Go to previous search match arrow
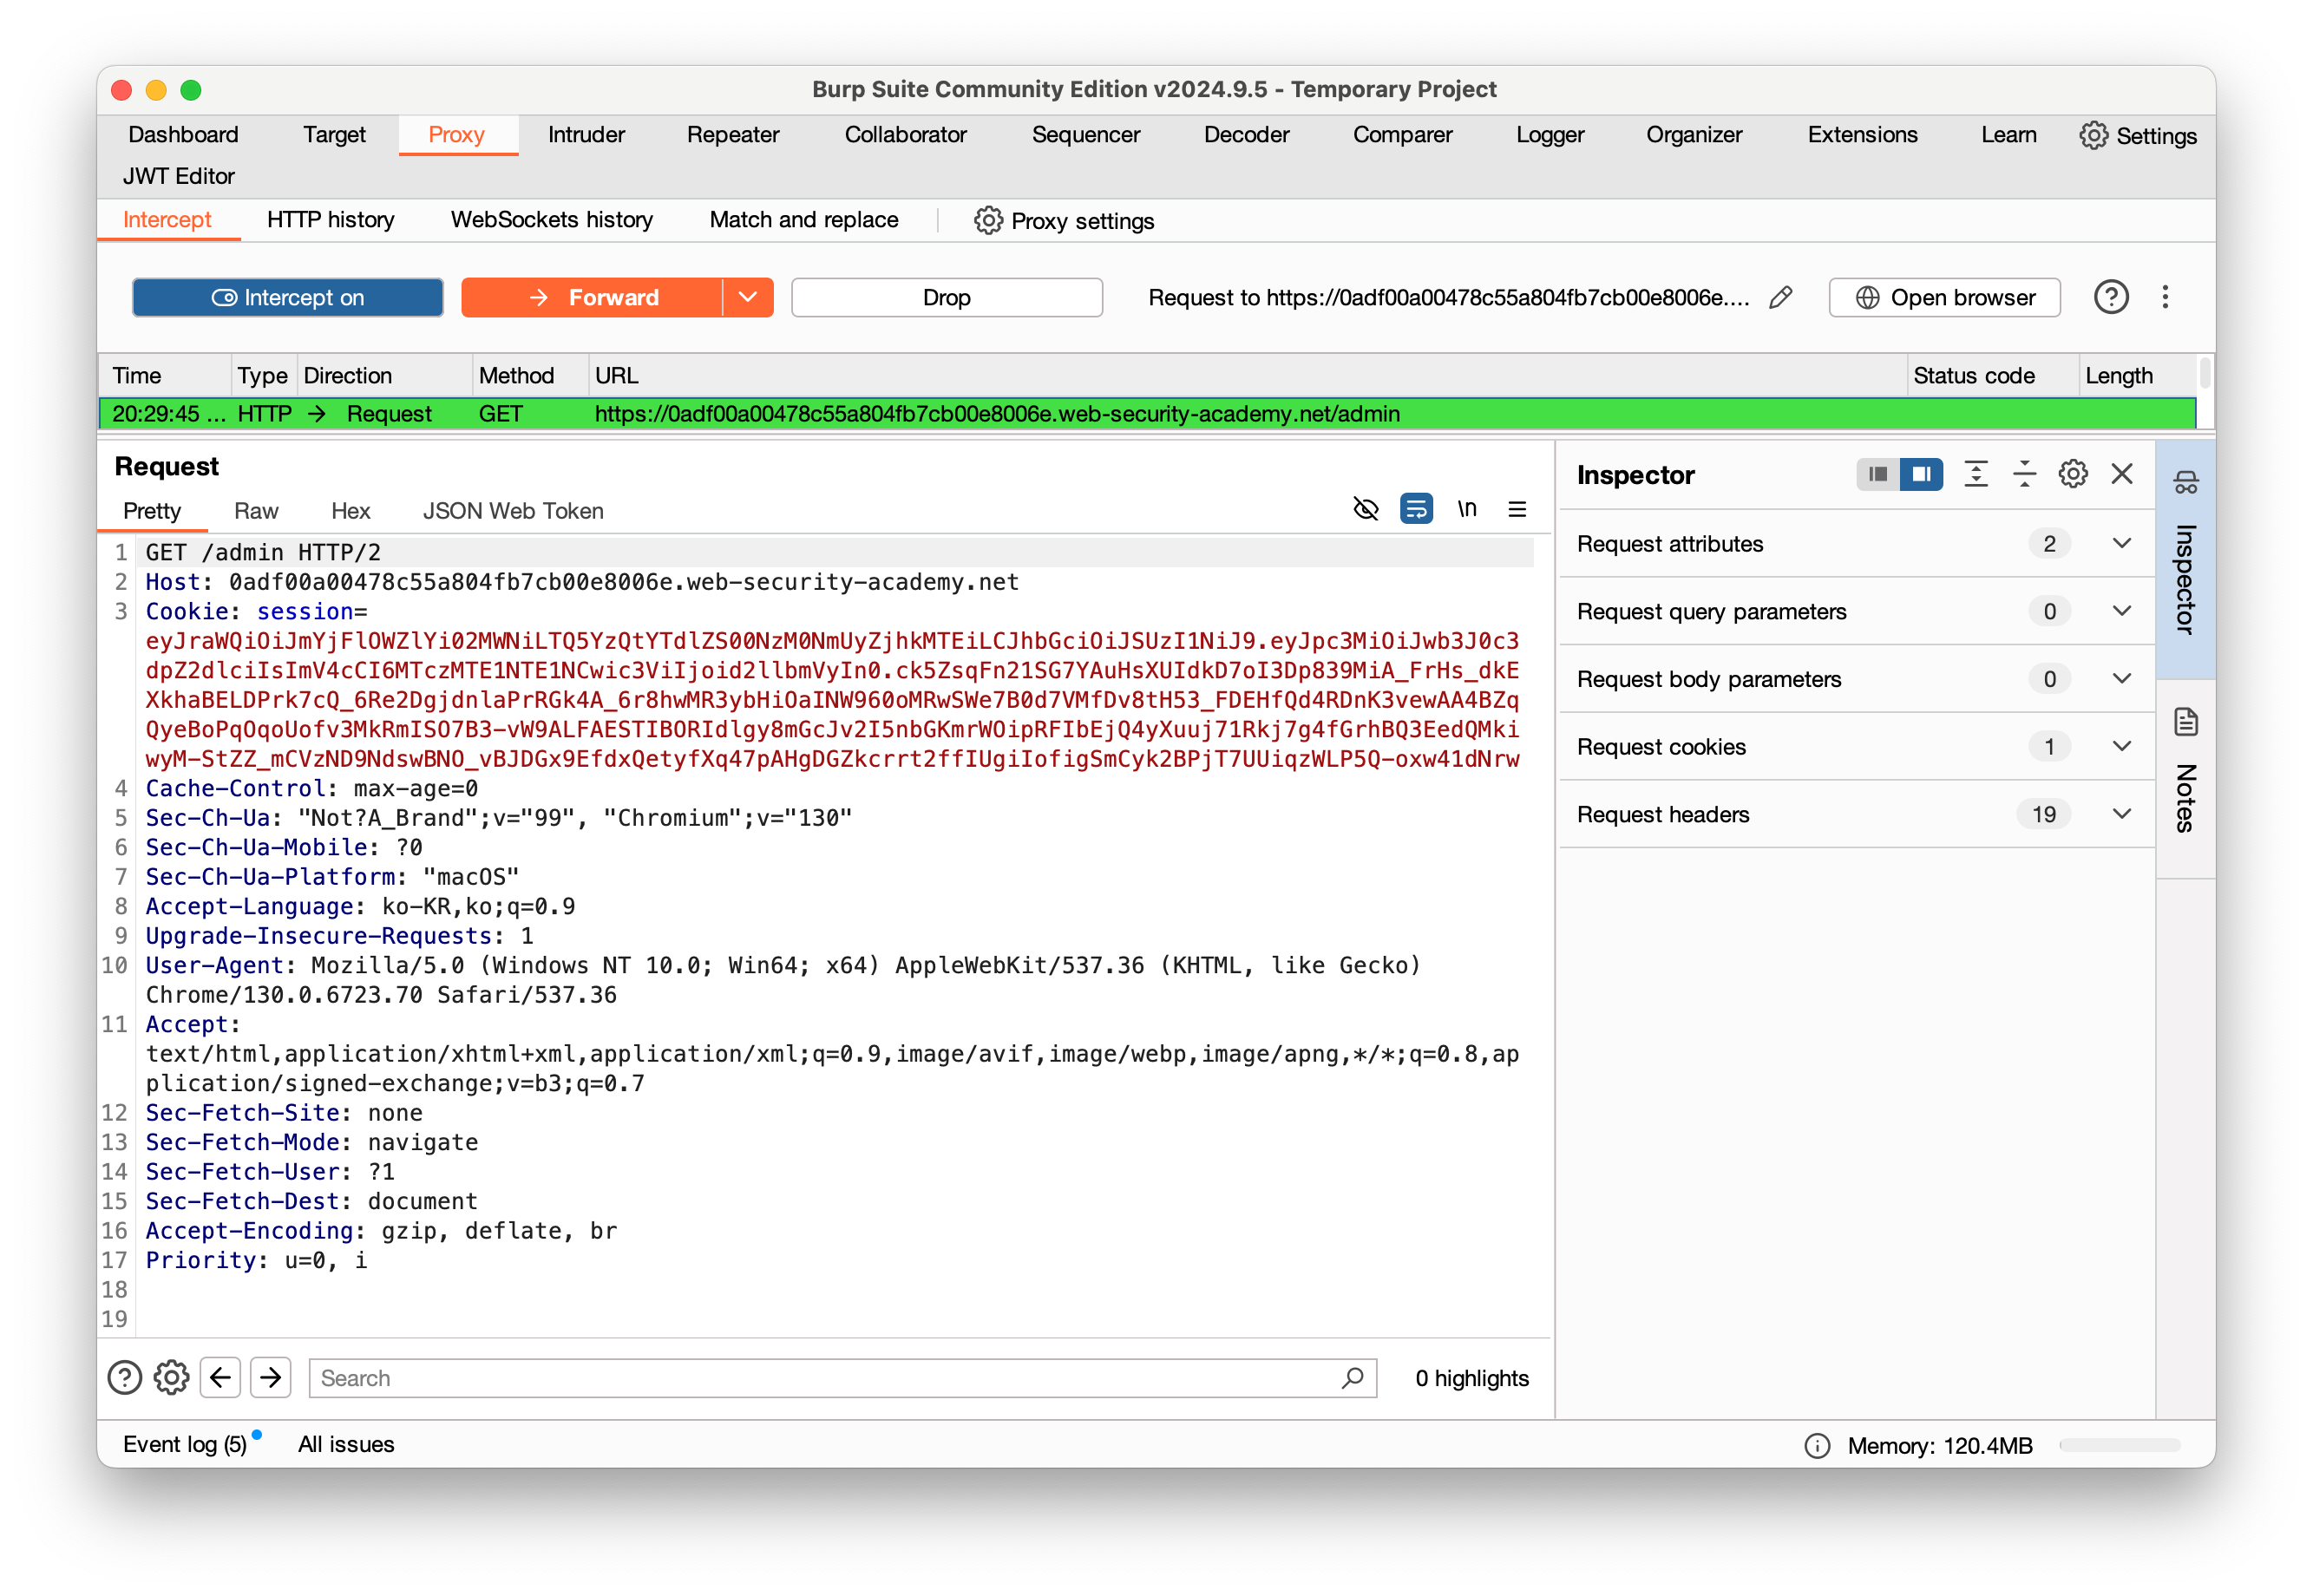 [x=220, y=1377]
